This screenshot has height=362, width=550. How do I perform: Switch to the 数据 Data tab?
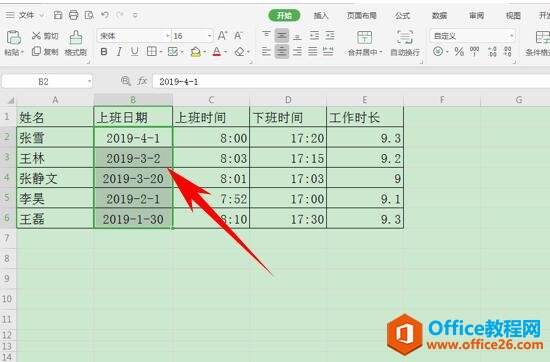440,15
